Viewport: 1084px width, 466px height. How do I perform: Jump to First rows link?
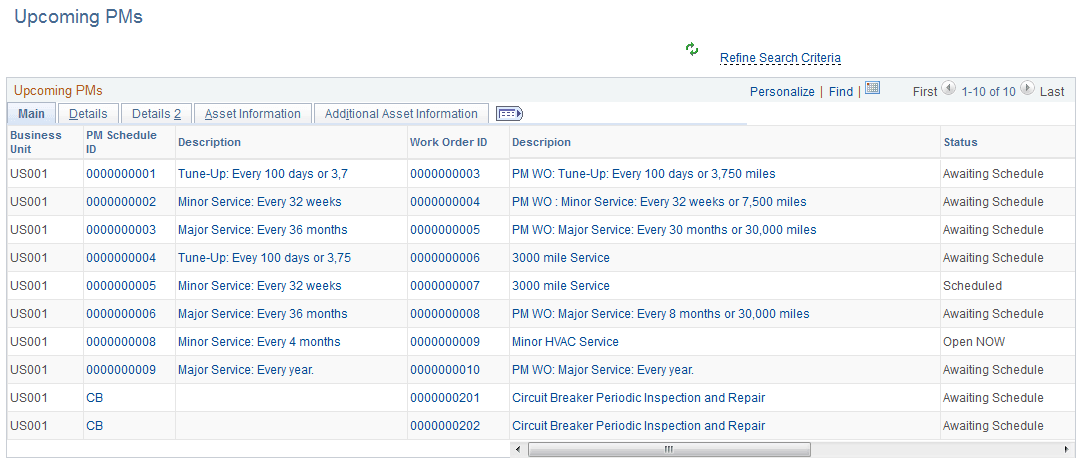click(925, 91)
